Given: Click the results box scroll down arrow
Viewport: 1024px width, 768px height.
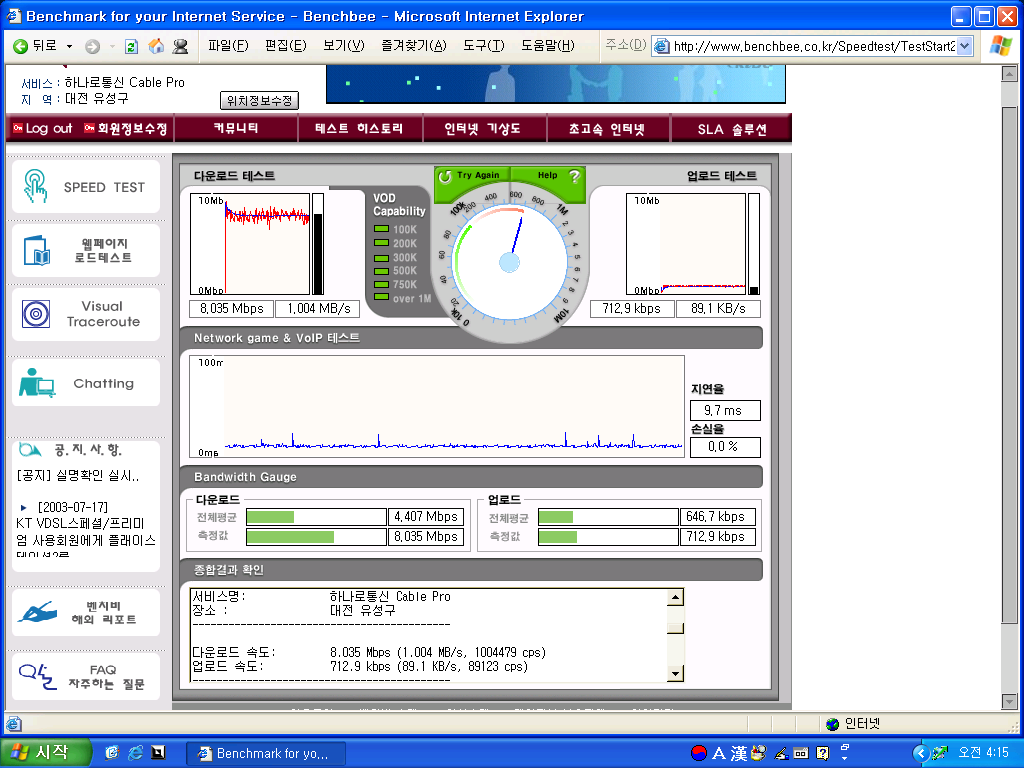Looking at the screenshot, I should [x=675, y=673].
